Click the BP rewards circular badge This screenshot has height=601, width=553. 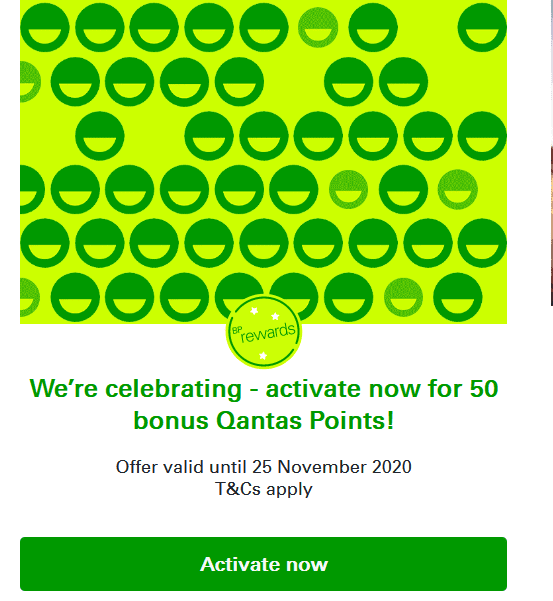263,332
